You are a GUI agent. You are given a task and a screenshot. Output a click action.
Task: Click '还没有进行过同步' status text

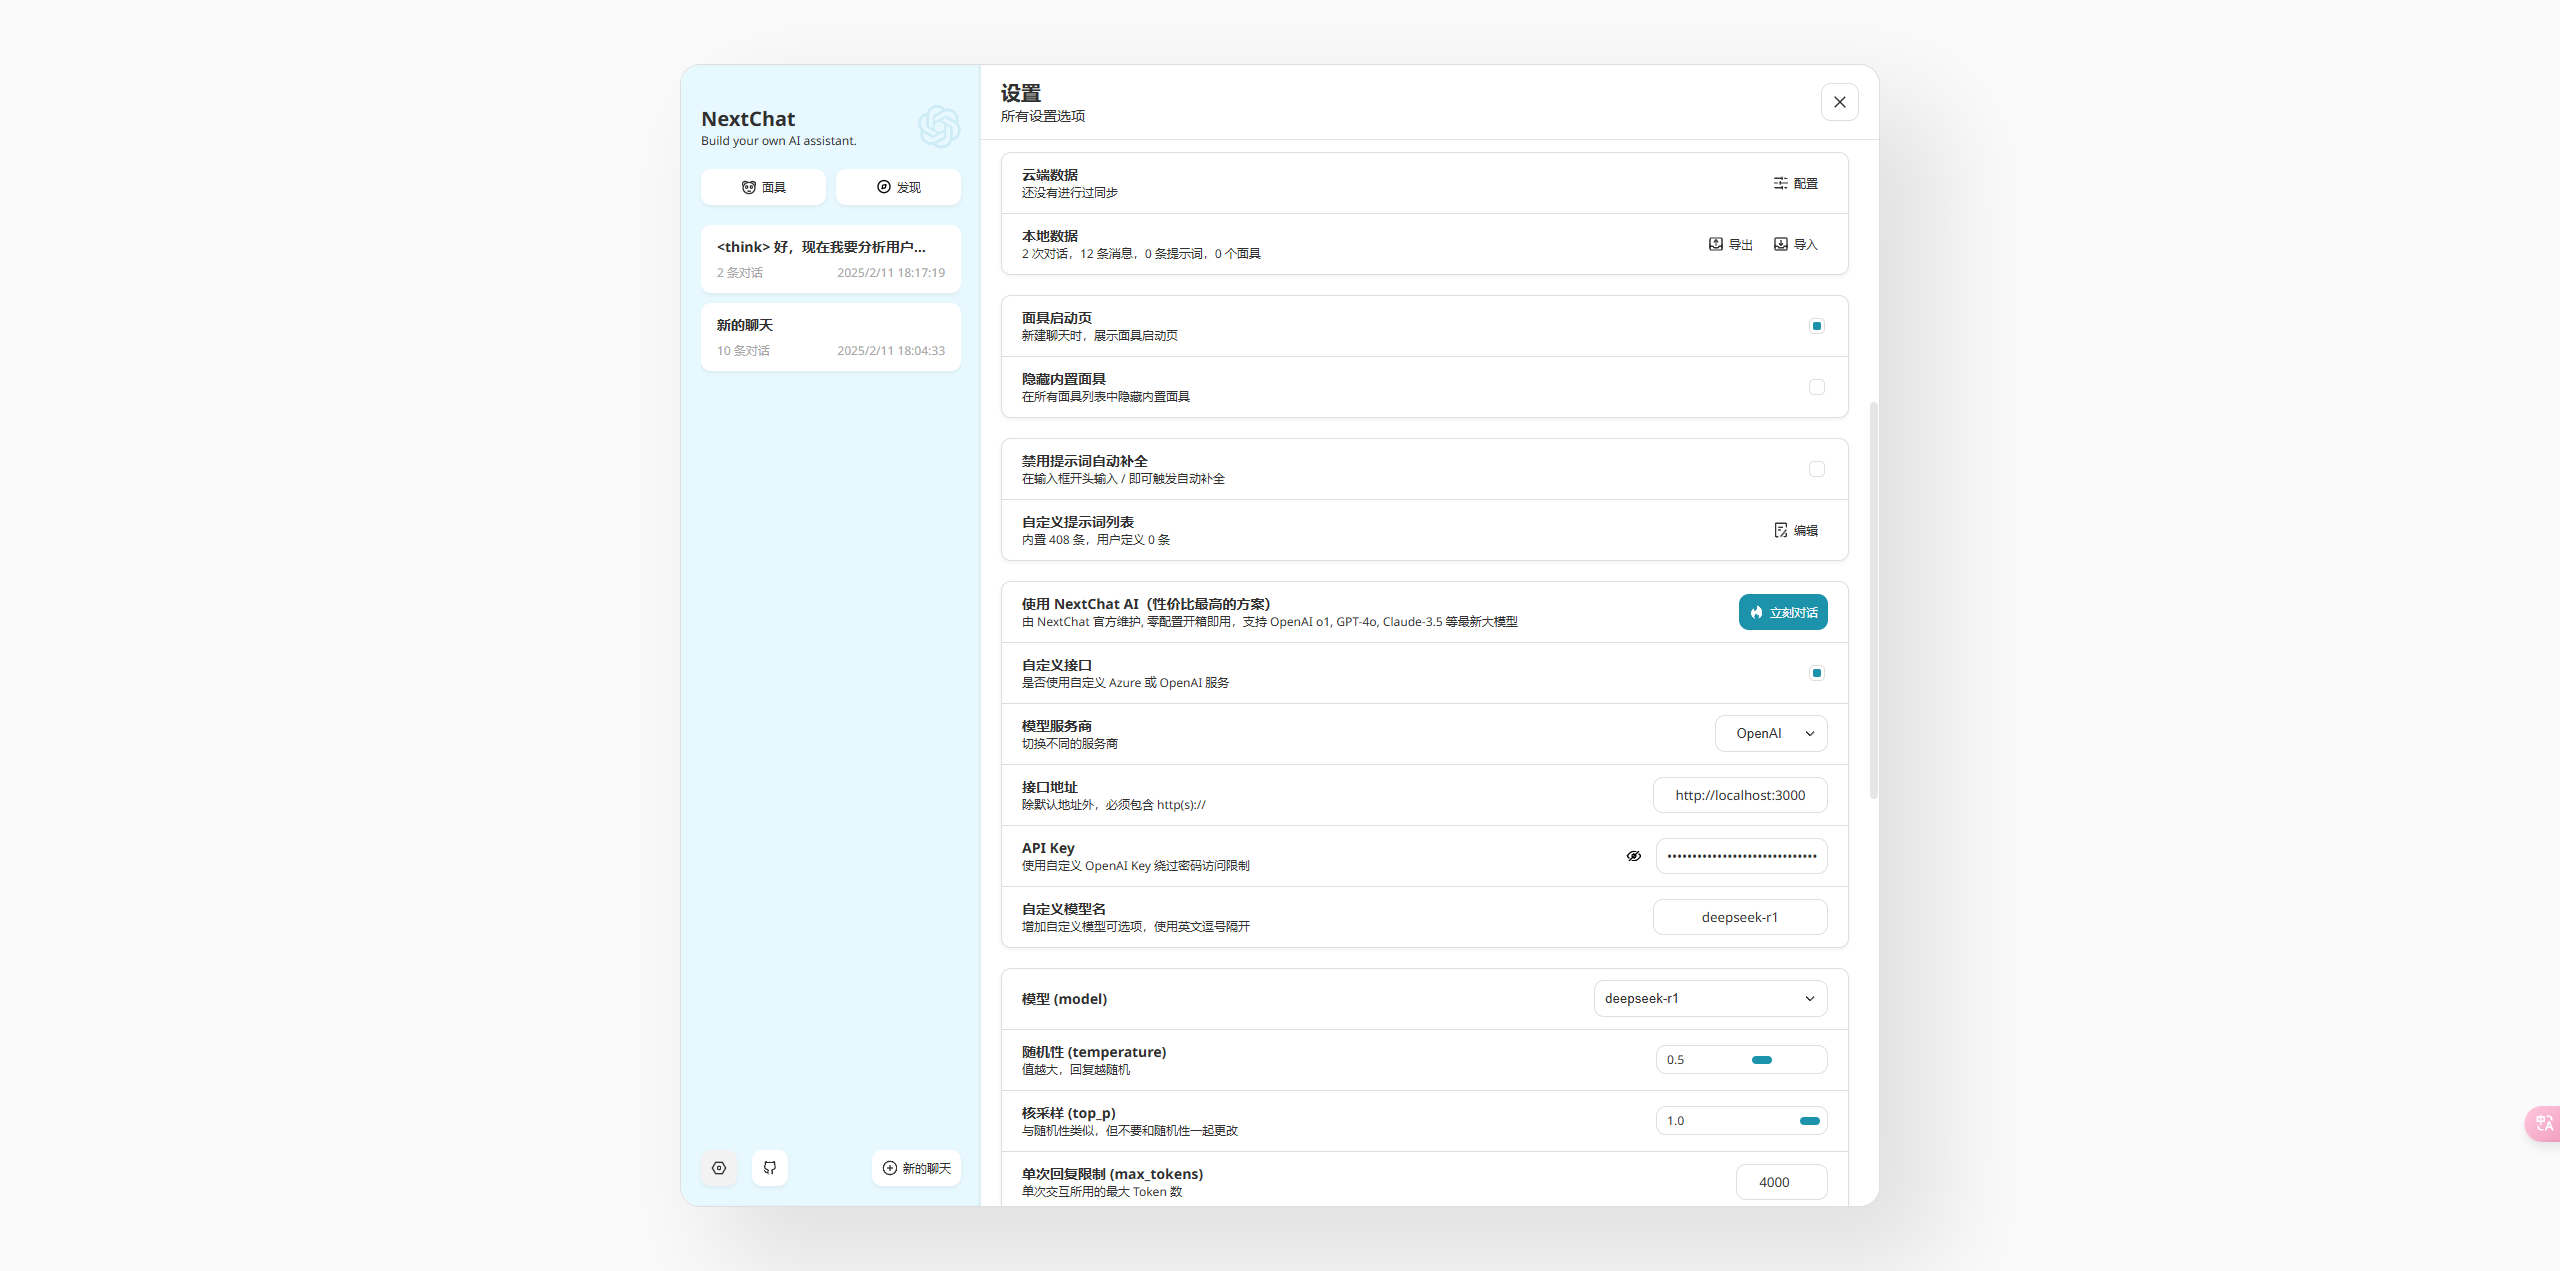1070,193
